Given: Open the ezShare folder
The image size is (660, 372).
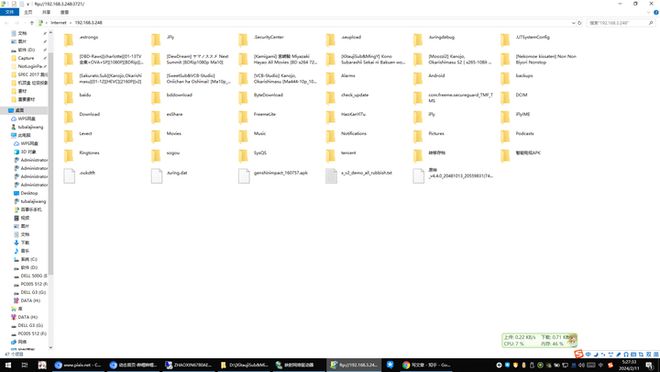Looking at the screenshot, I should (167, 117).
